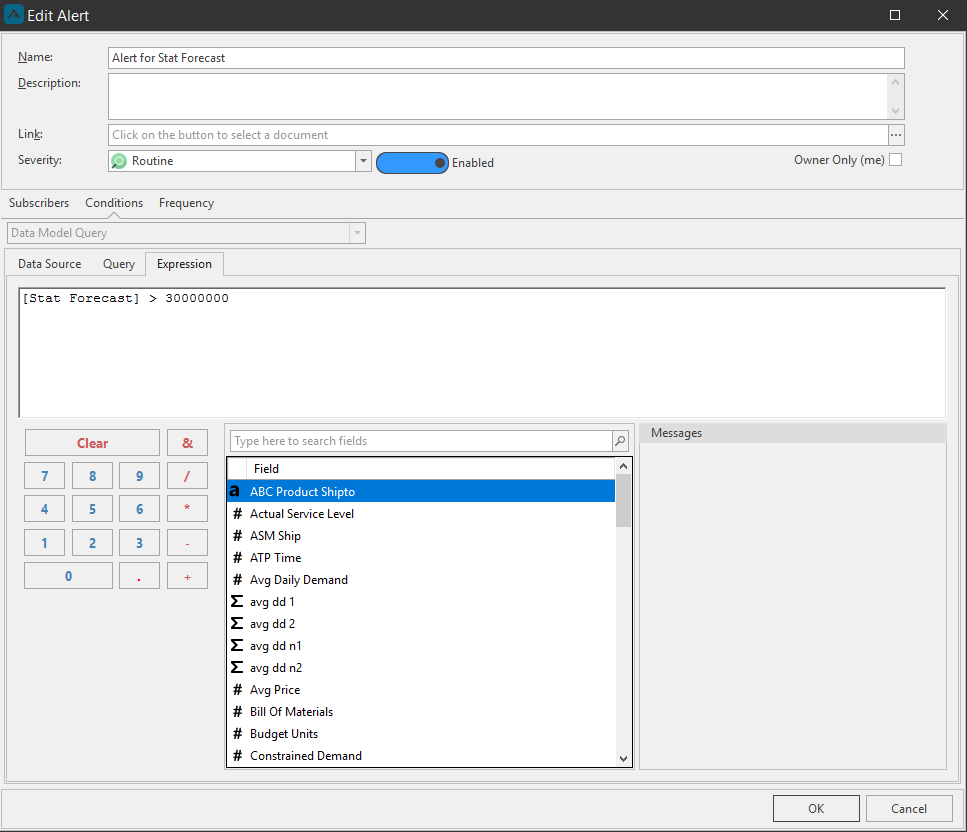Screen dimensions: 967x832
Task: Click the Clear button
Action: (93, 443)
